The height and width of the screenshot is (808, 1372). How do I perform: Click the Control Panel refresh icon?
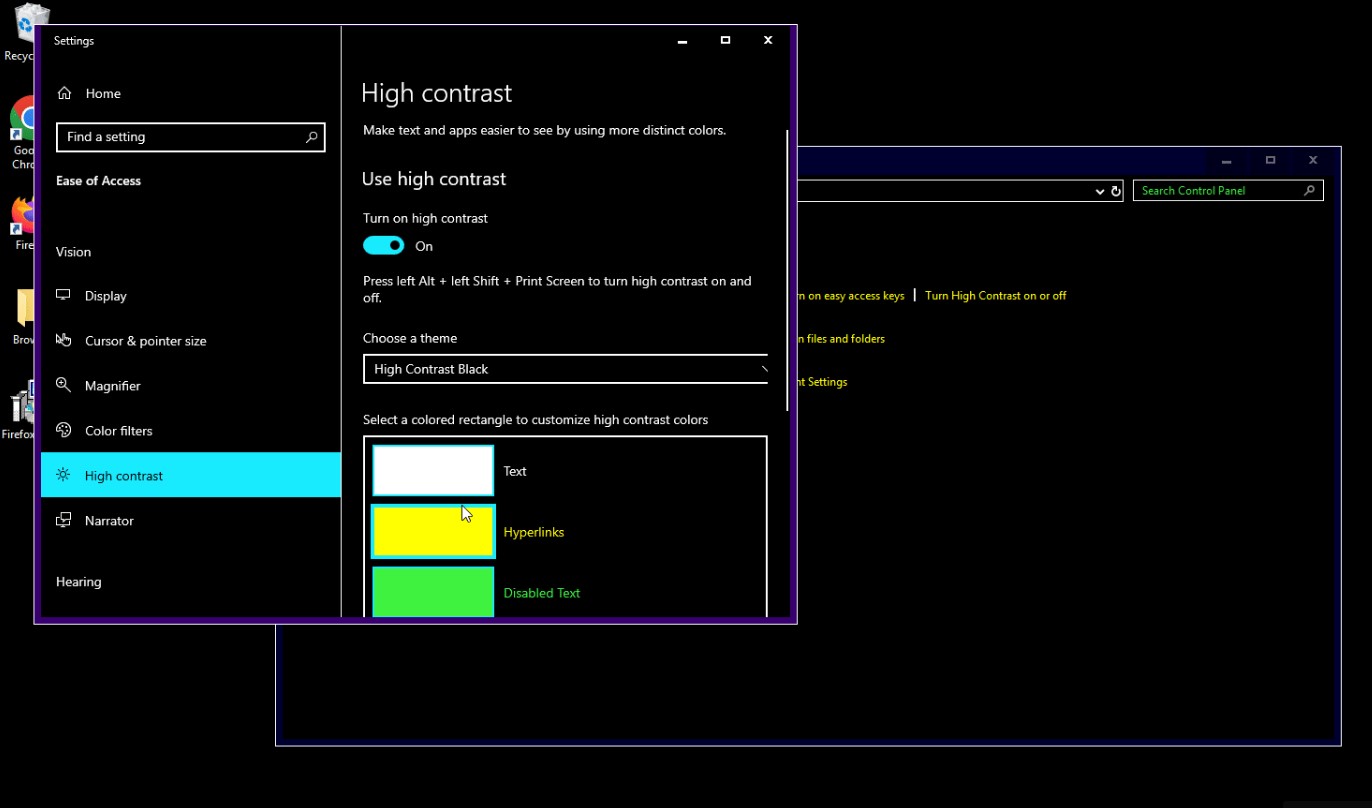pos(1116,191)
